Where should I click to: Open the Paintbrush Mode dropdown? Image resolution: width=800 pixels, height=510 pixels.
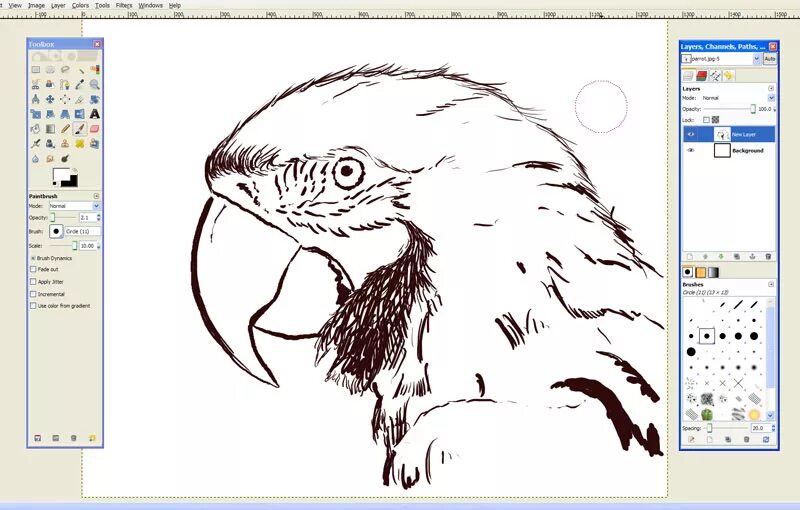[x=74, y=206]
